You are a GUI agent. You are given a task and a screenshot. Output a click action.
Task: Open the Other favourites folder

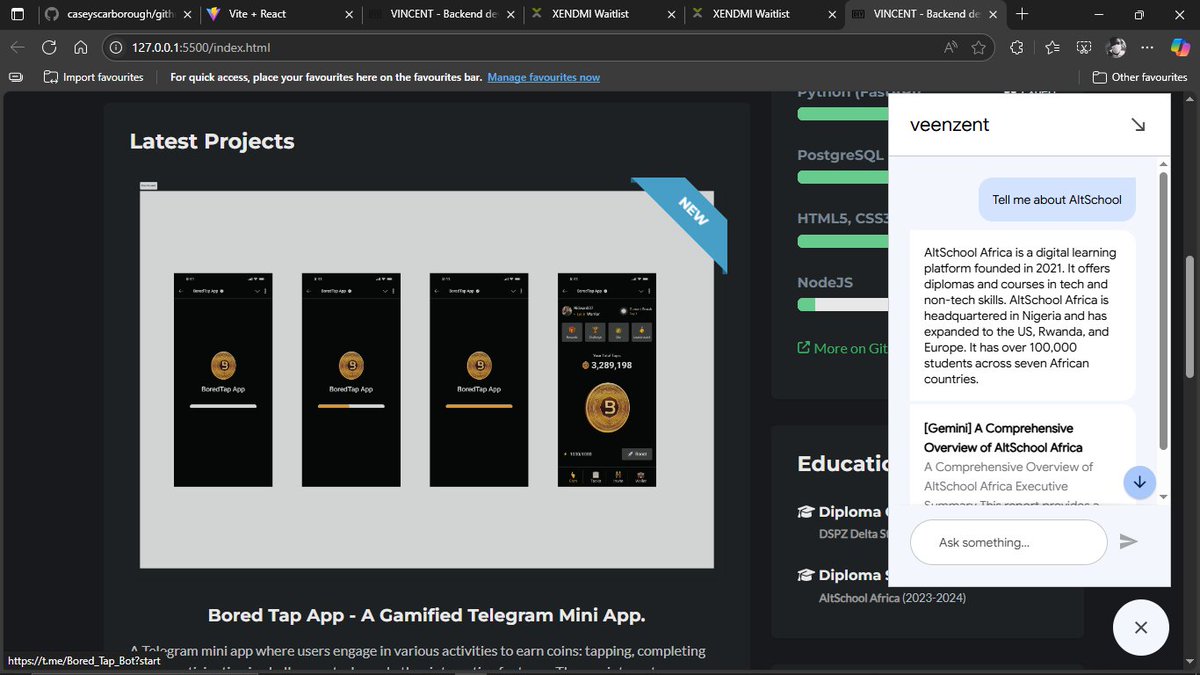click(x=1139, y=77)
